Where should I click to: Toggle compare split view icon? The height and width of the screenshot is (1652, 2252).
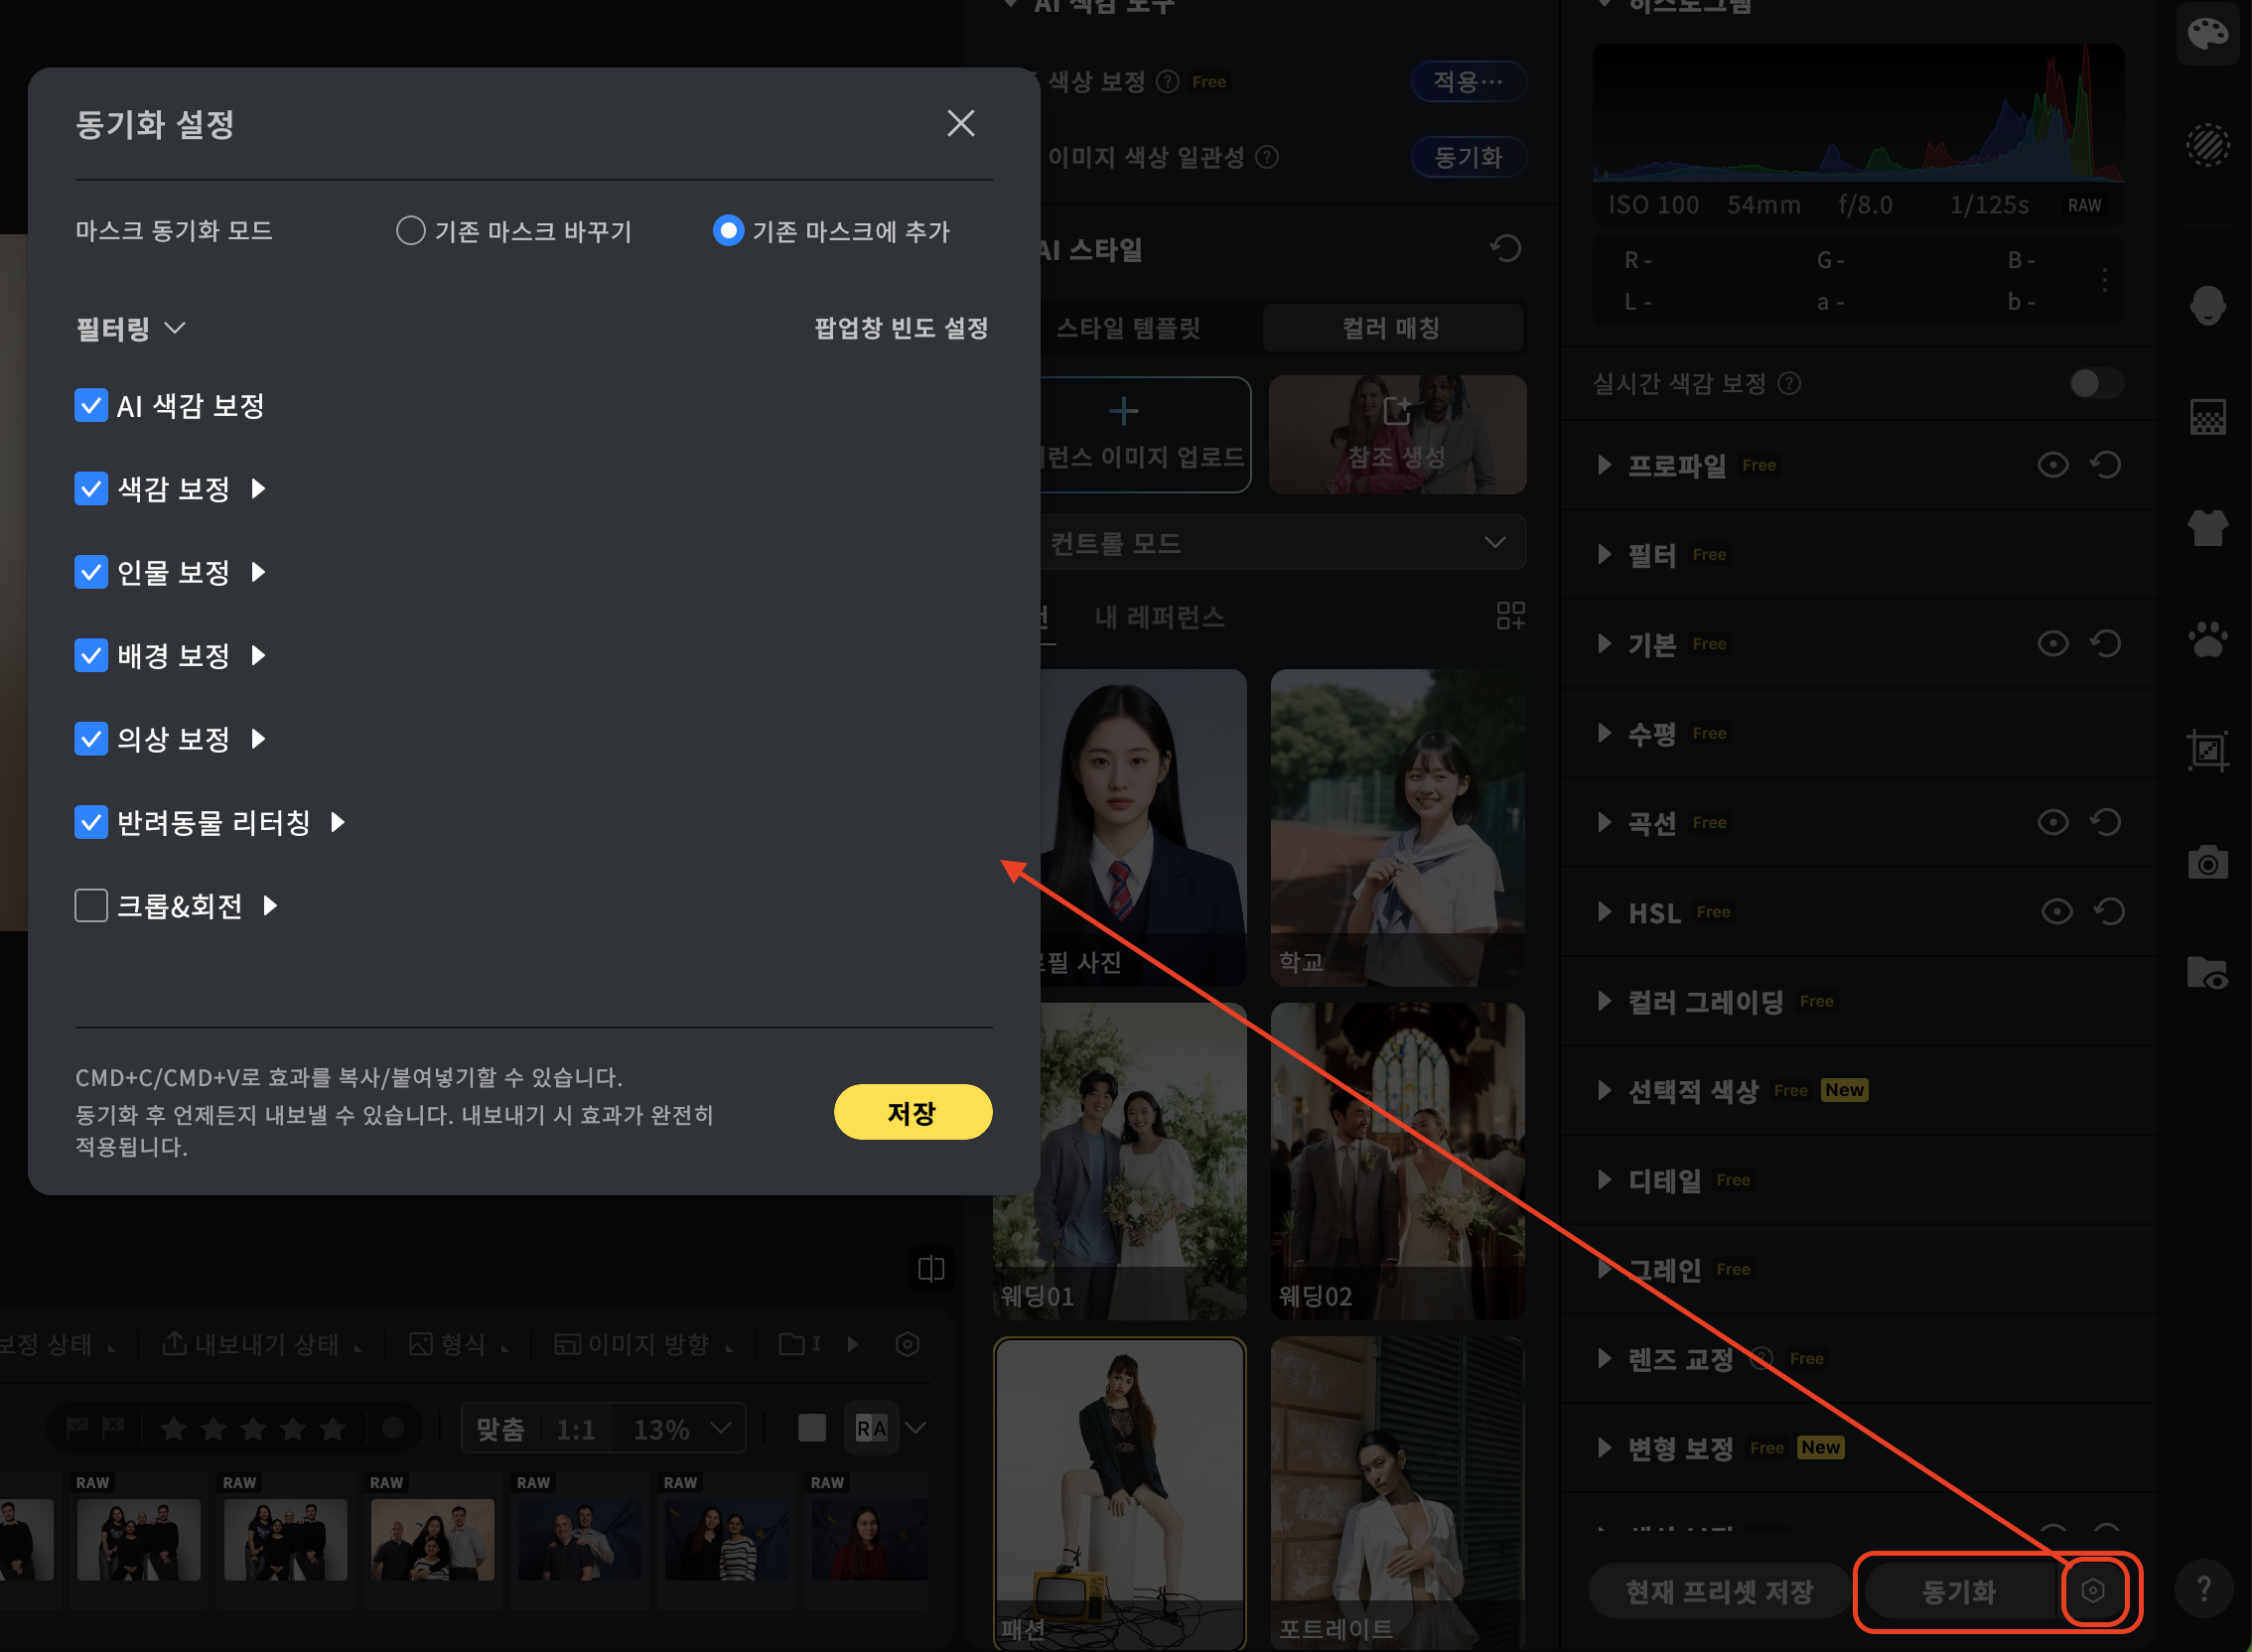[x=931, y=1269]
